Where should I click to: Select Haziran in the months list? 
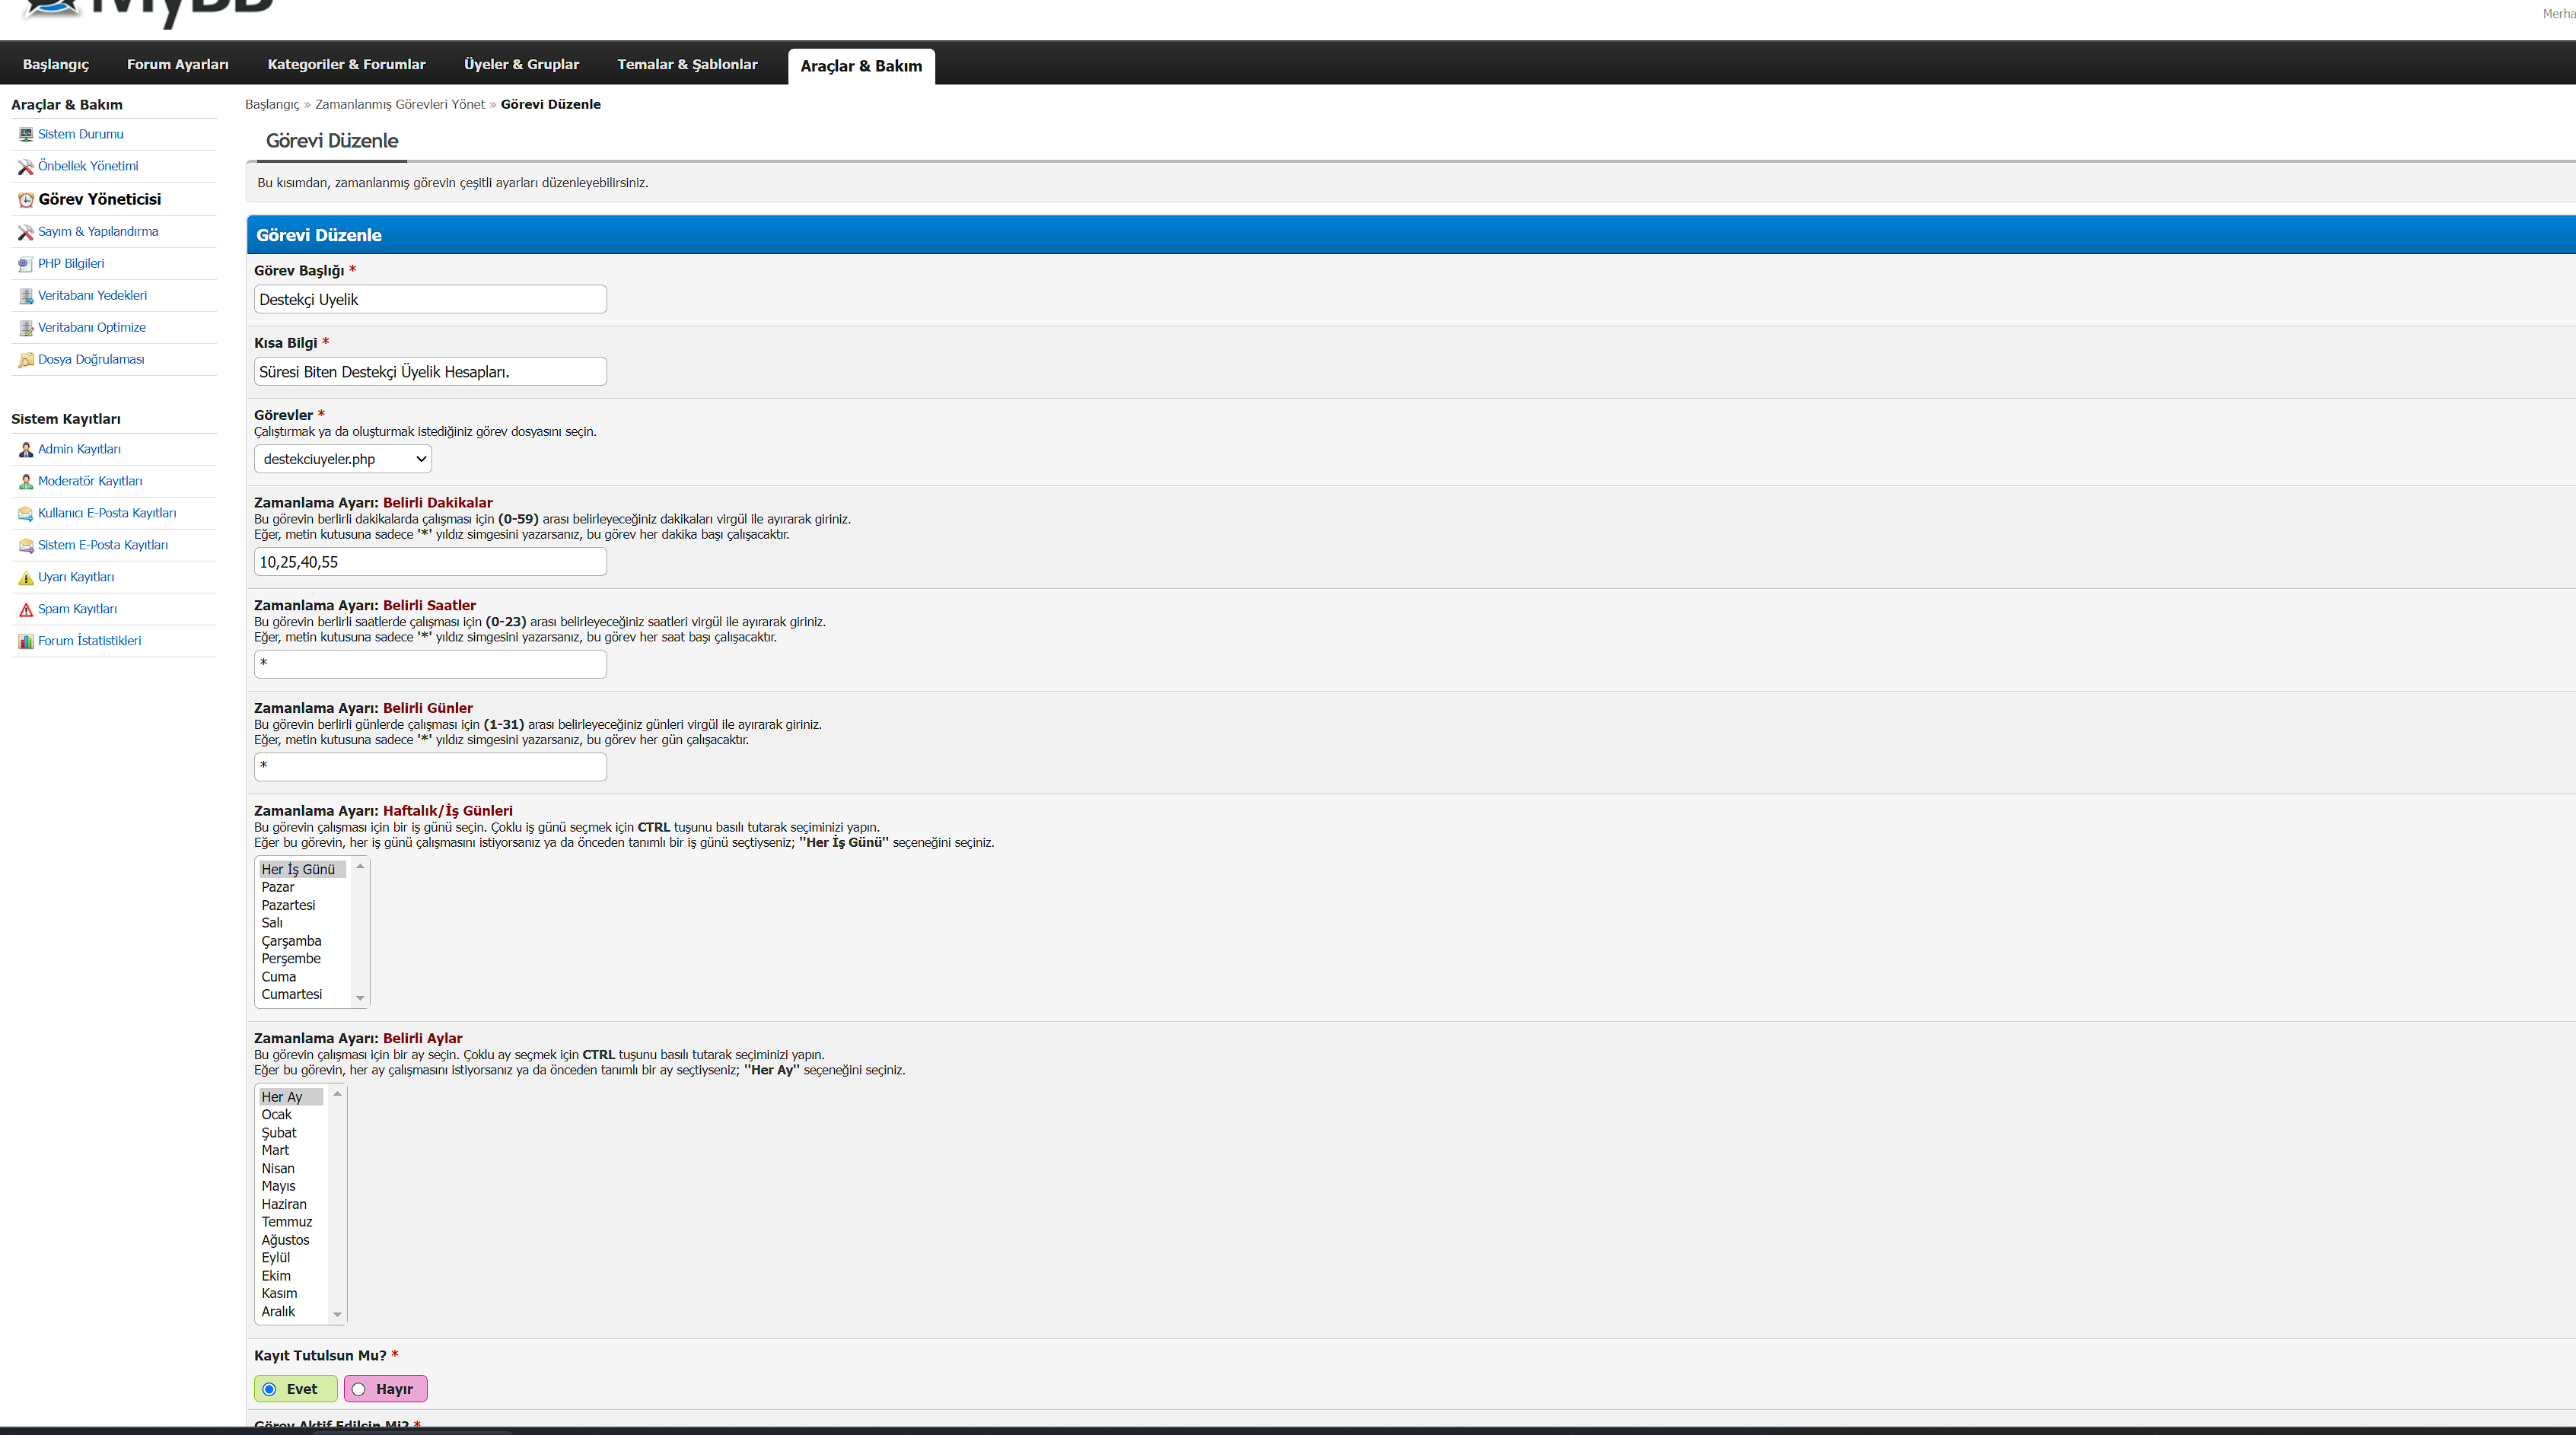(x=291, y=1204)
